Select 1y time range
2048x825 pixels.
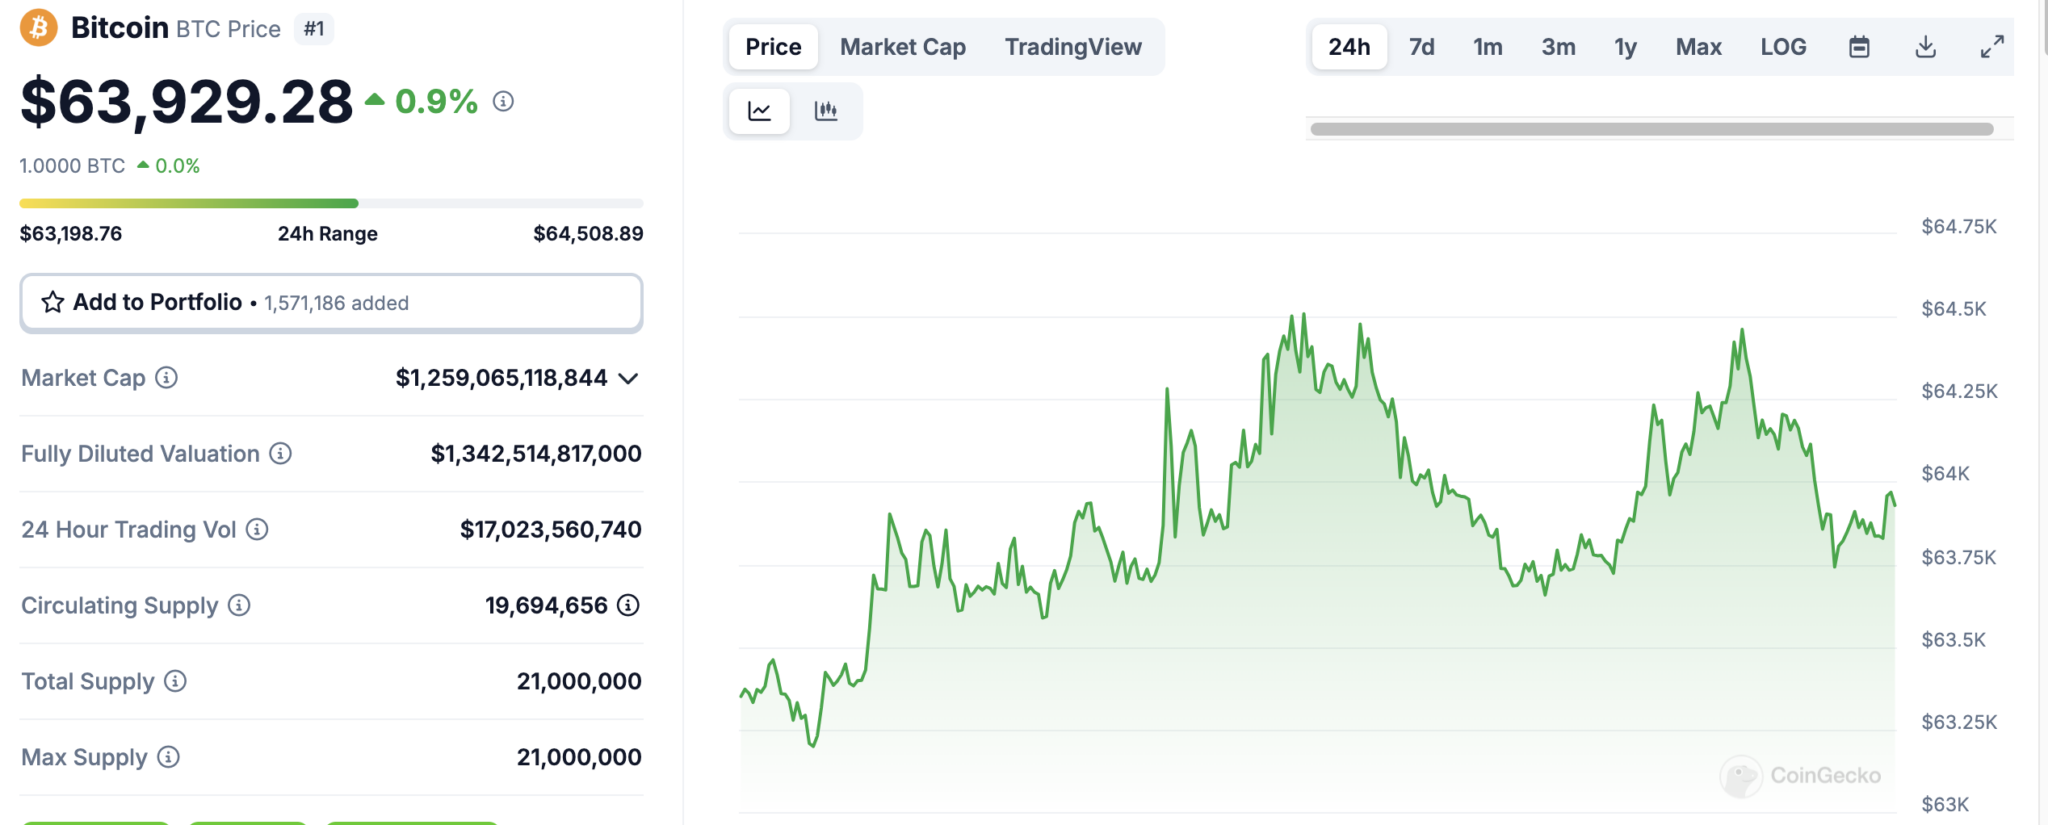click(1625, 47)
